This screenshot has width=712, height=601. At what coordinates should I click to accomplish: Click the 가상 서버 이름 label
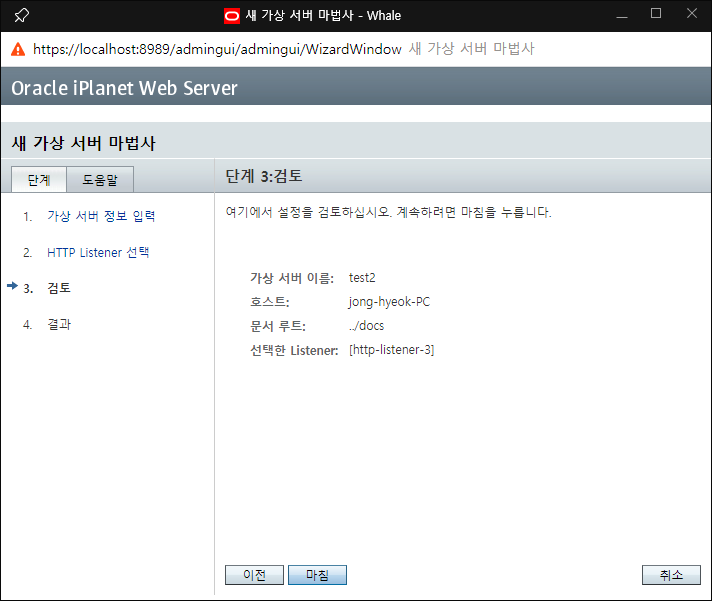tap(292, 278)
